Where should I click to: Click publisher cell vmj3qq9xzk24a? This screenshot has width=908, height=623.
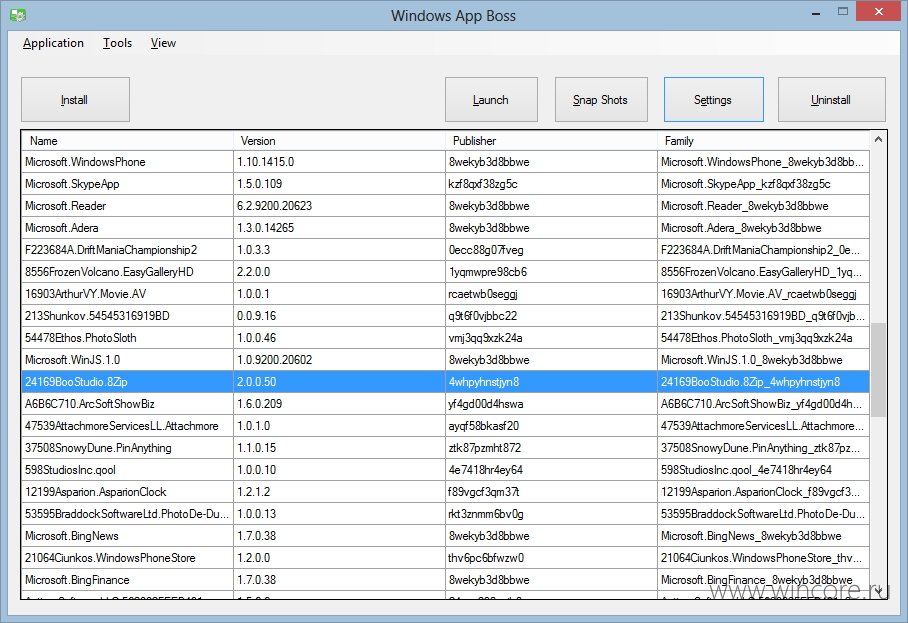click(x=551, y=338)
